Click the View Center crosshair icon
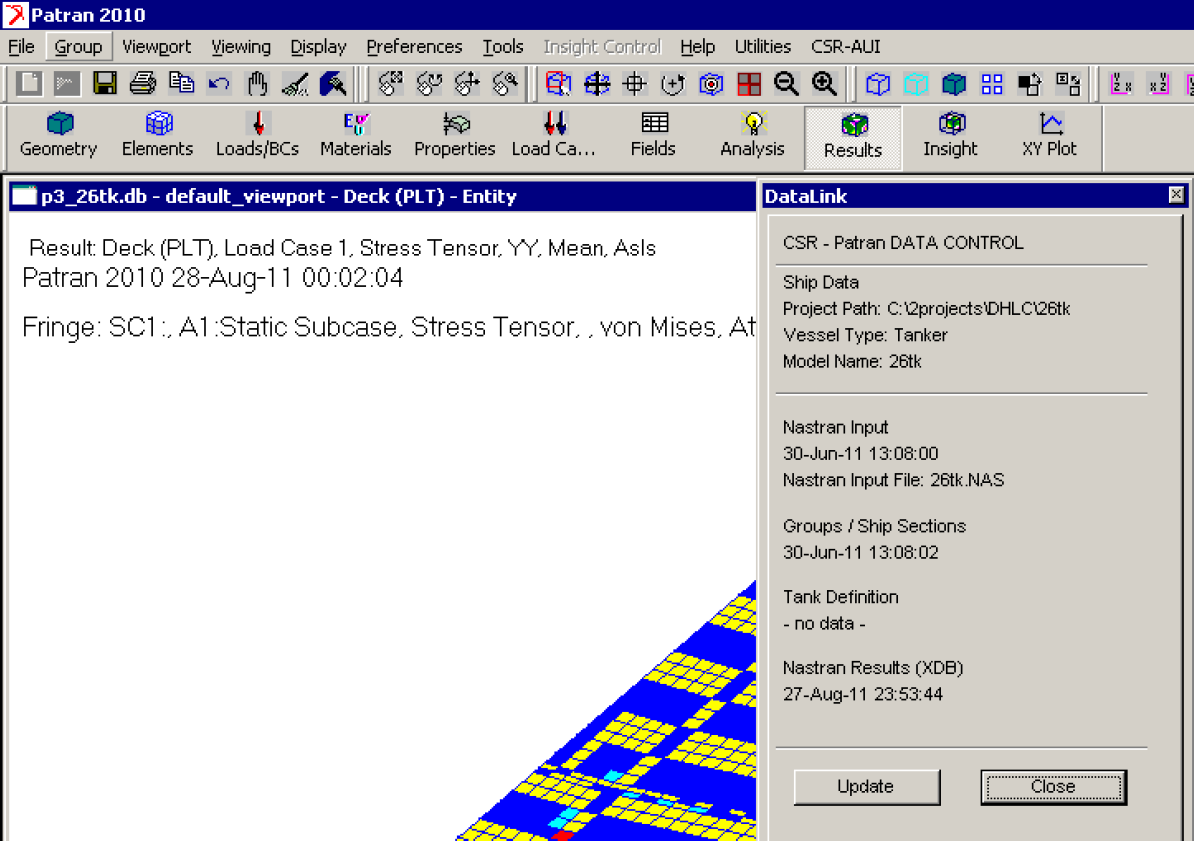 click(634, 83)
